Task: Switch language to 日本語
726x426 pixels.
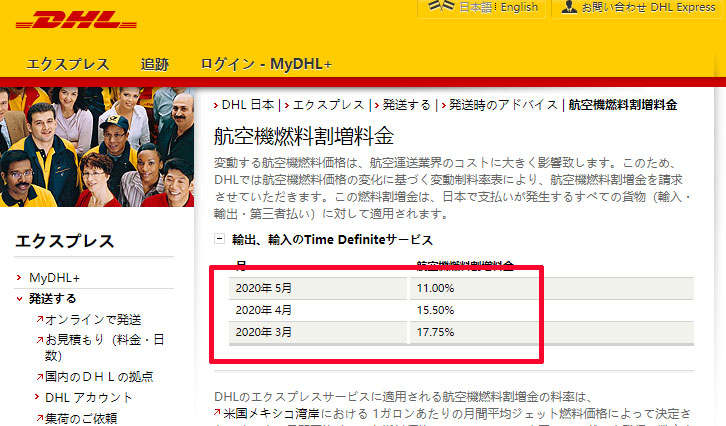Action: (x=476, y=7)
